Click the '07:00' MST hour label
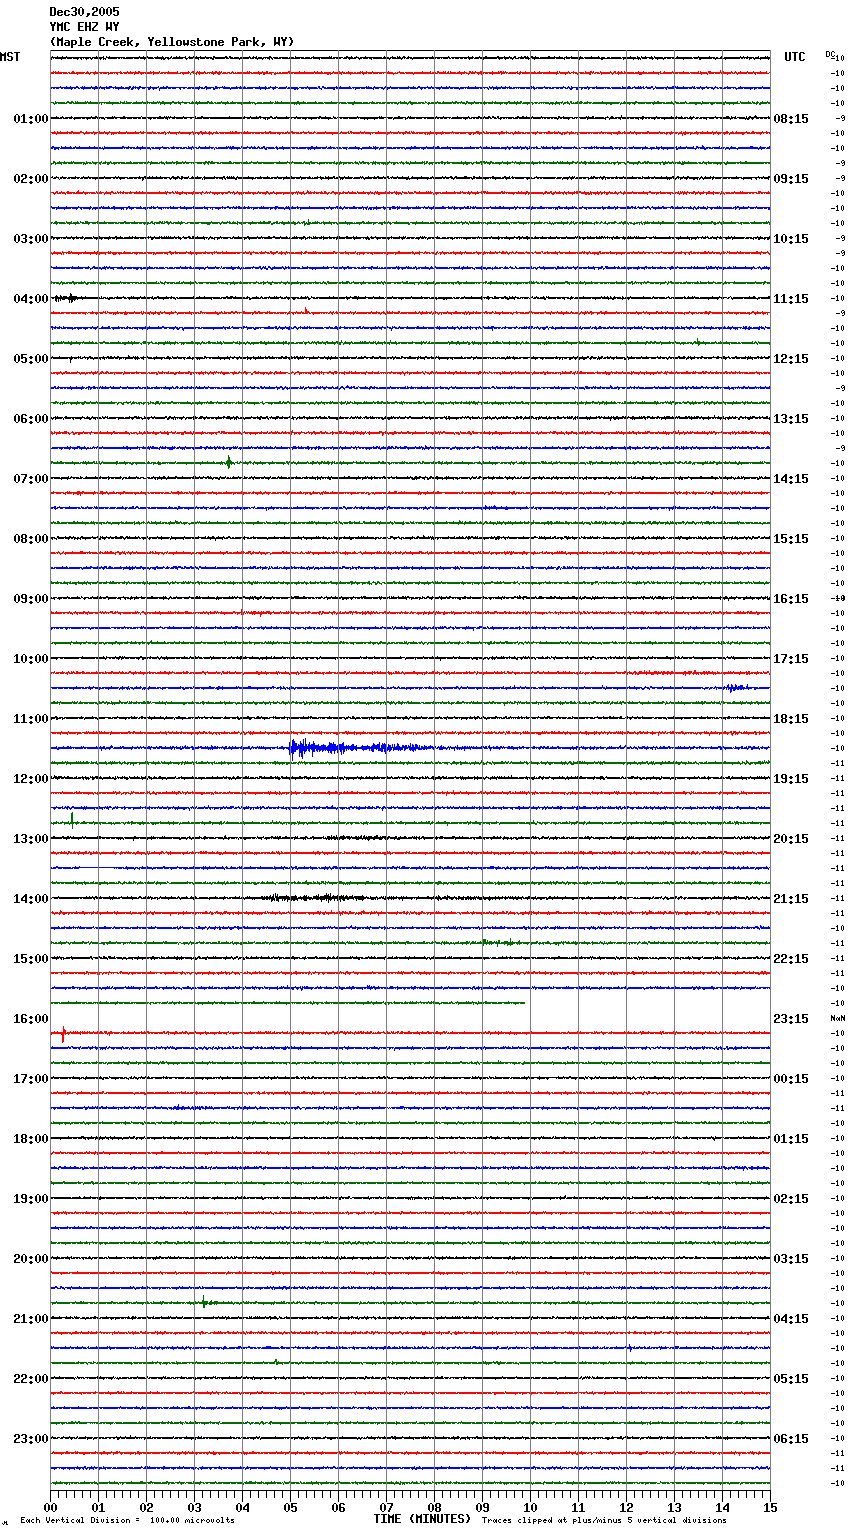850x1534 pixels. [x=31, y=479]
